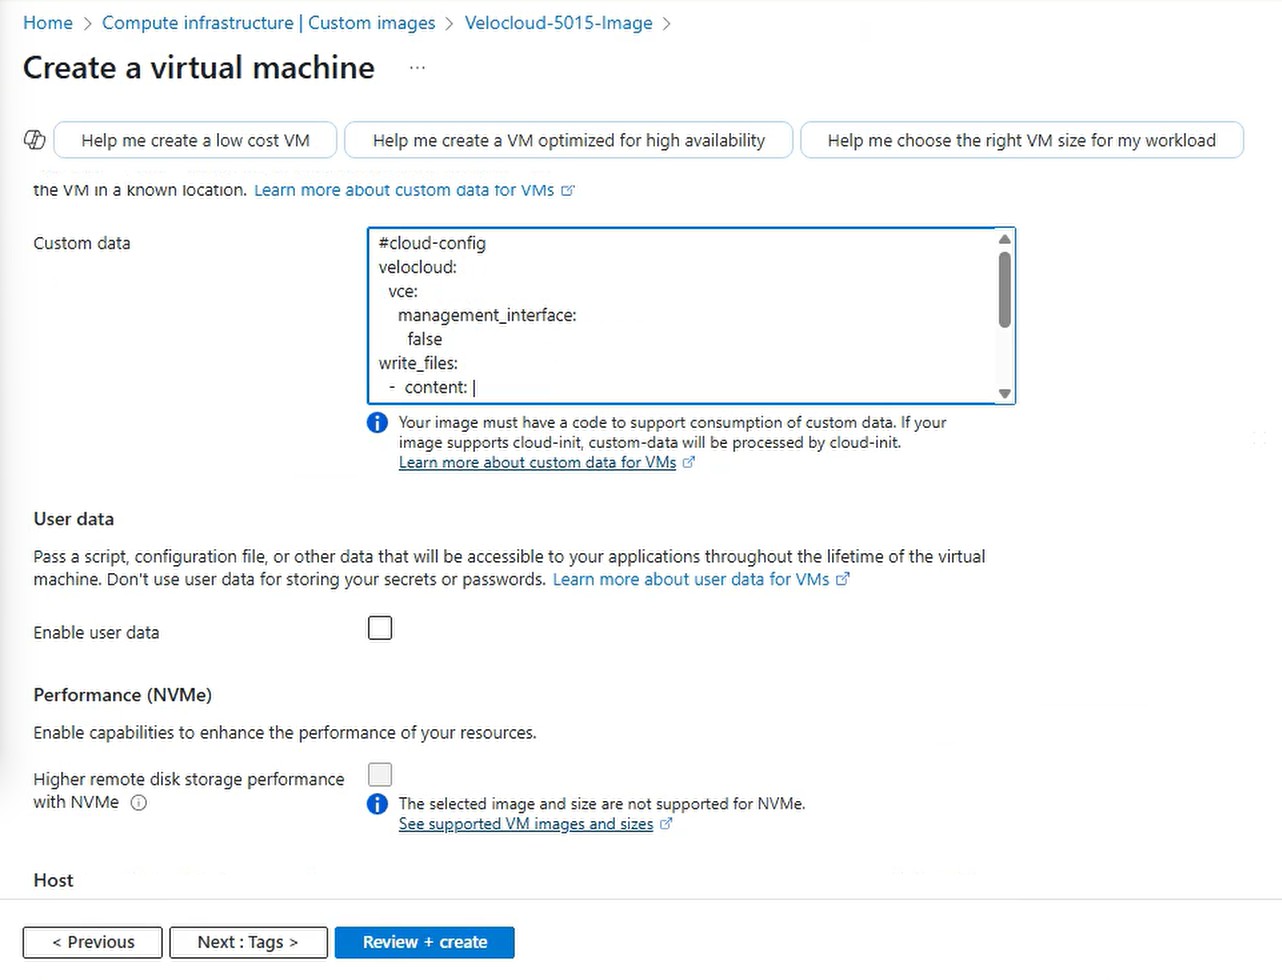The height and width of the screenshot is (980, 1282).
Task: Click the Previous button
Action: point(93,942)
